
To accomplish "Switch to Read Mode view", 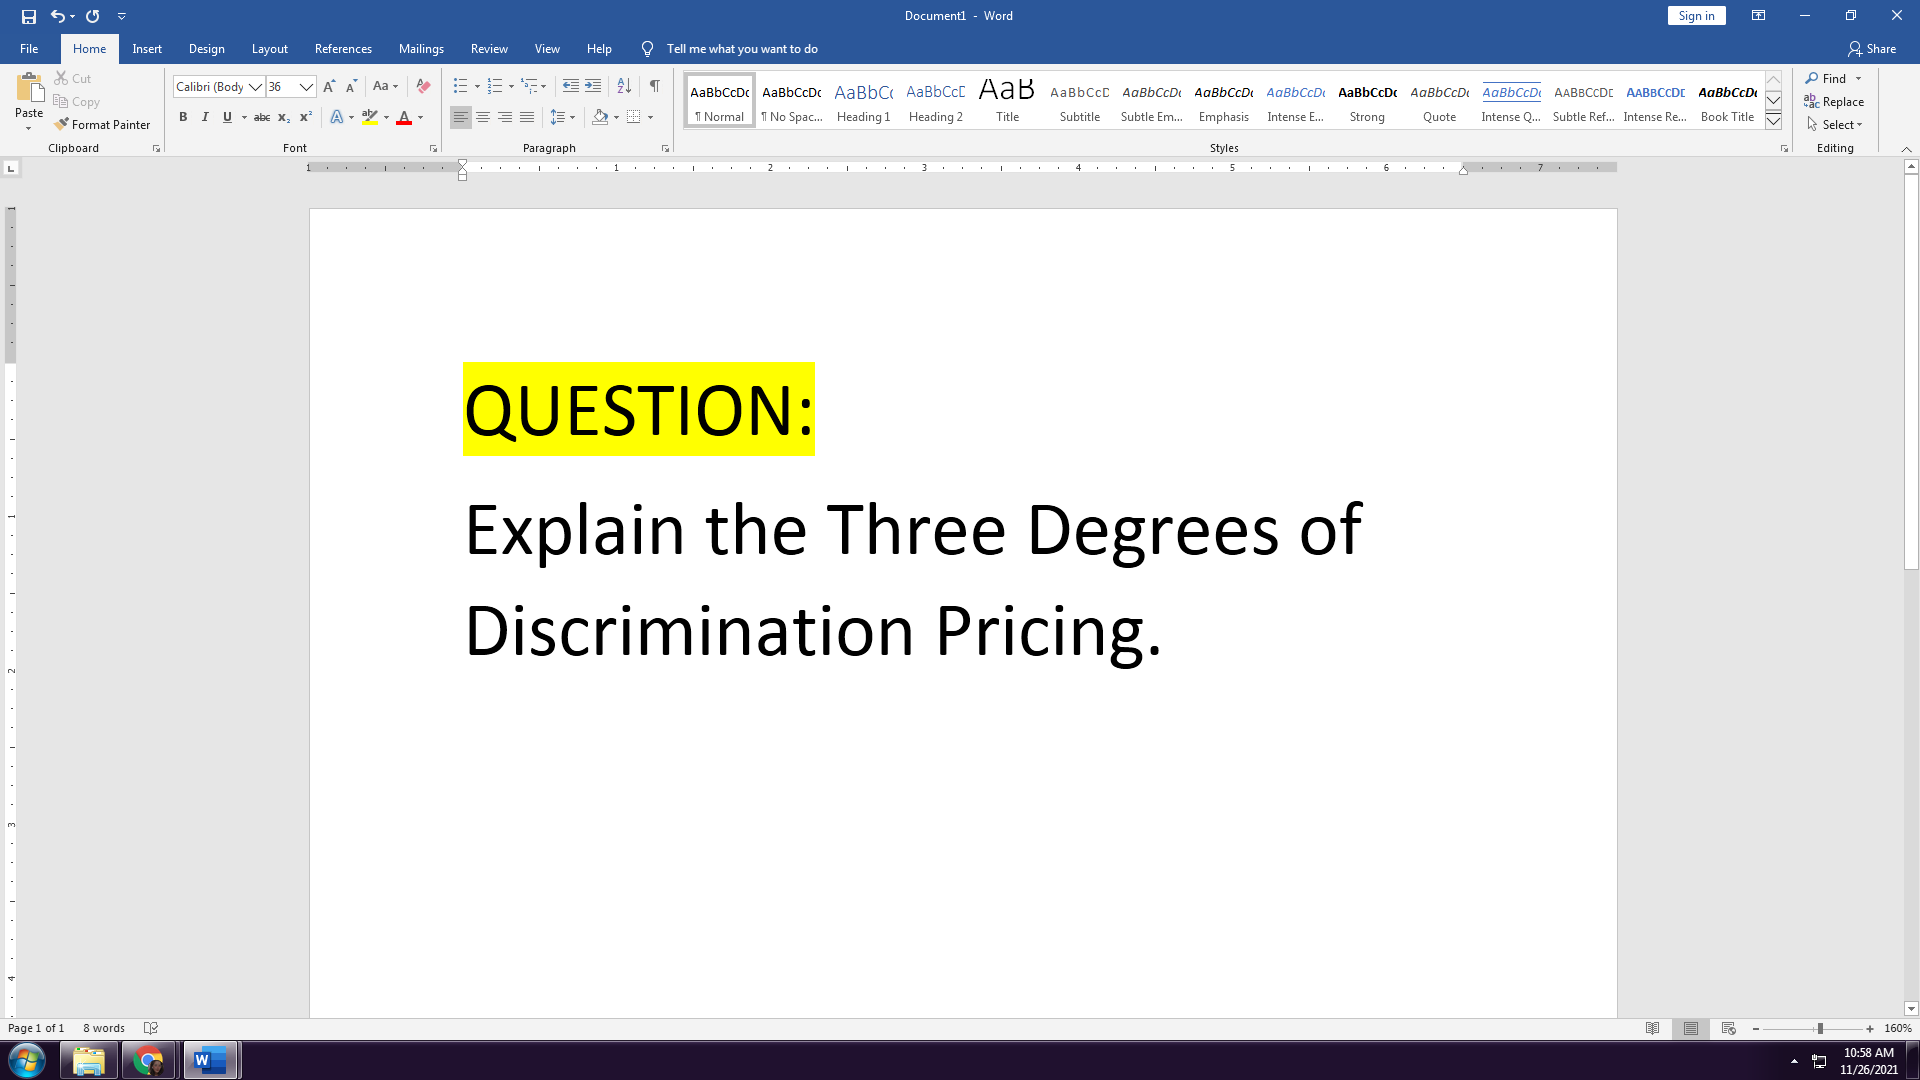I will pyautogui.click(x=1652, y=1028).
